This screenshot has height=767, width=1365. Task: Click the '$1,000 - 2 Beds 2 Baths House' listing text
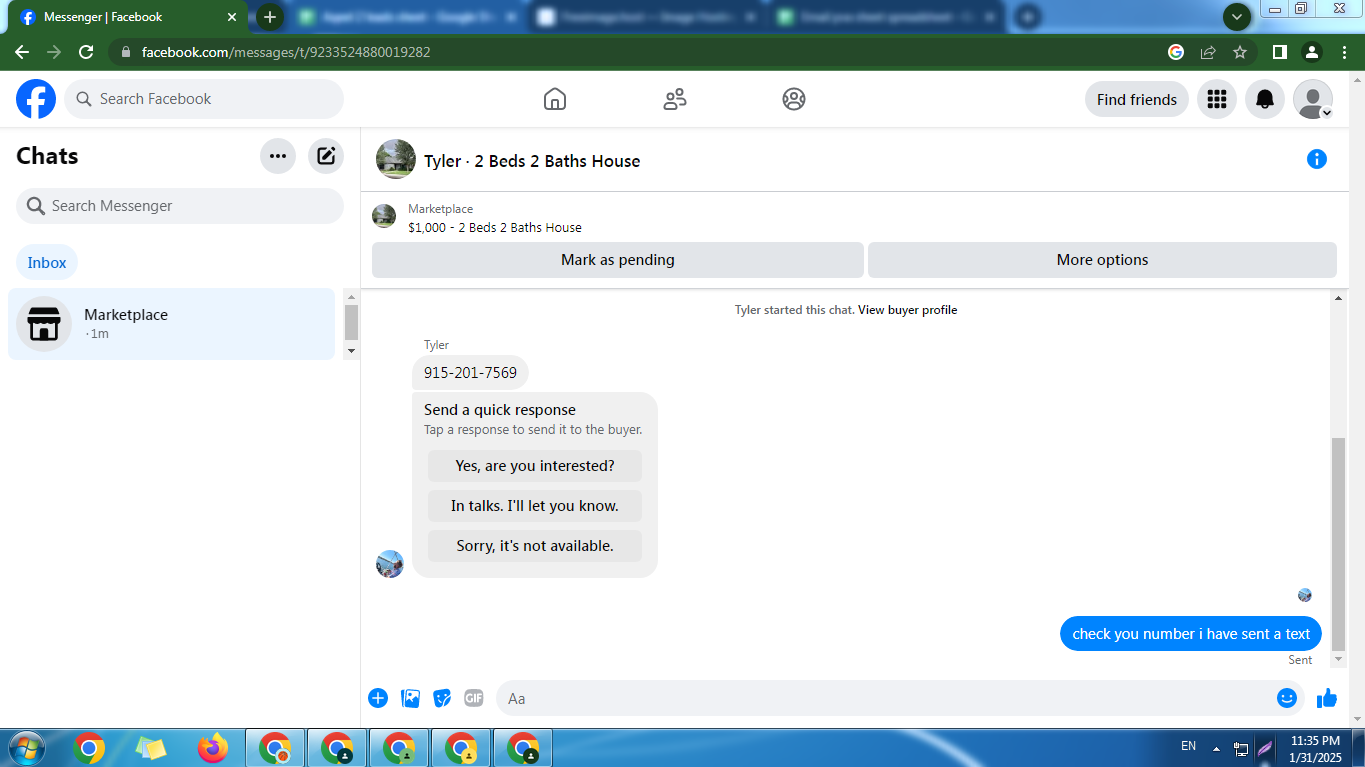coord(495,228)
